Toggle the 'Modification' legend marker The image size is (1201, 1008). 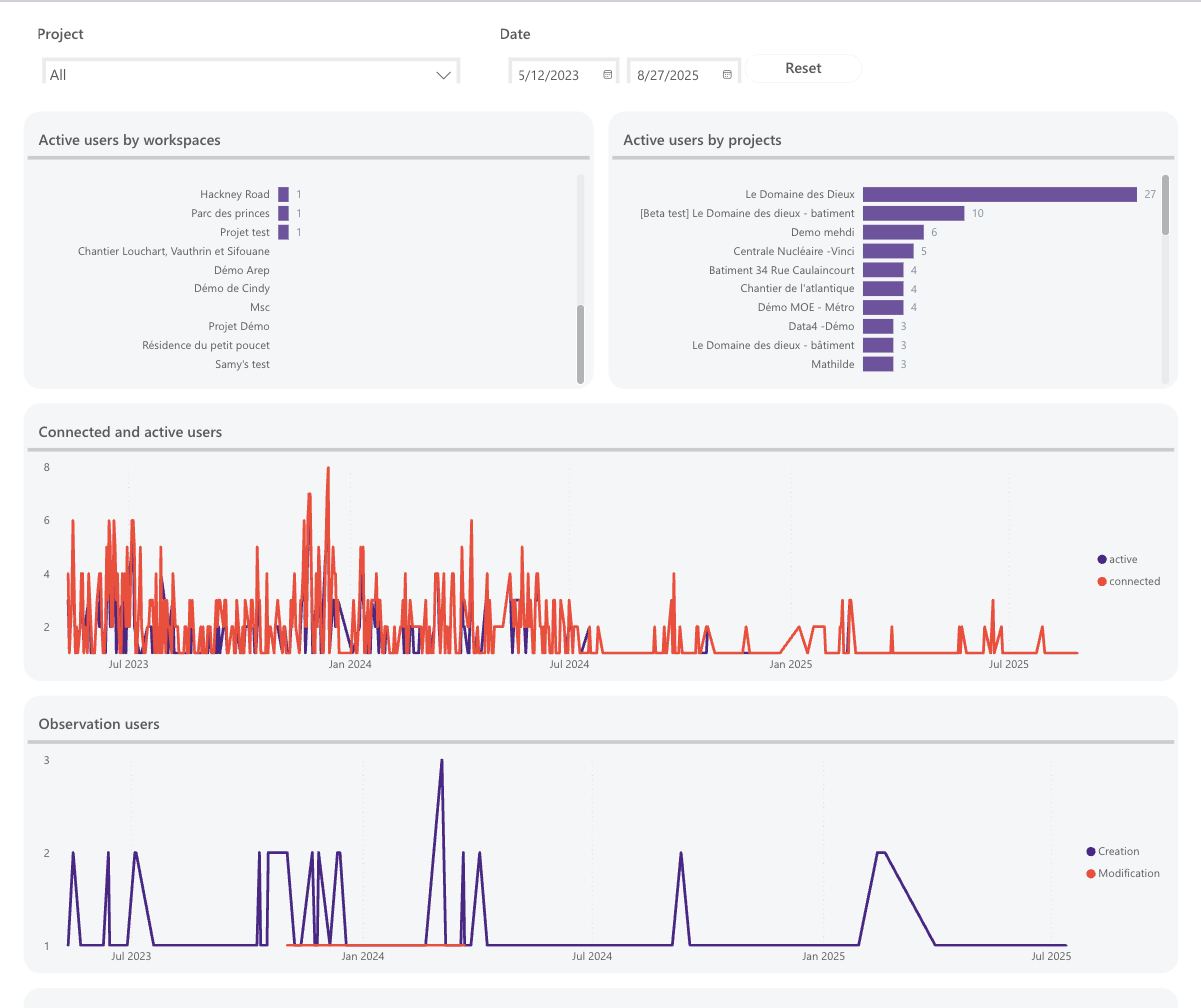click(1091, 873)
